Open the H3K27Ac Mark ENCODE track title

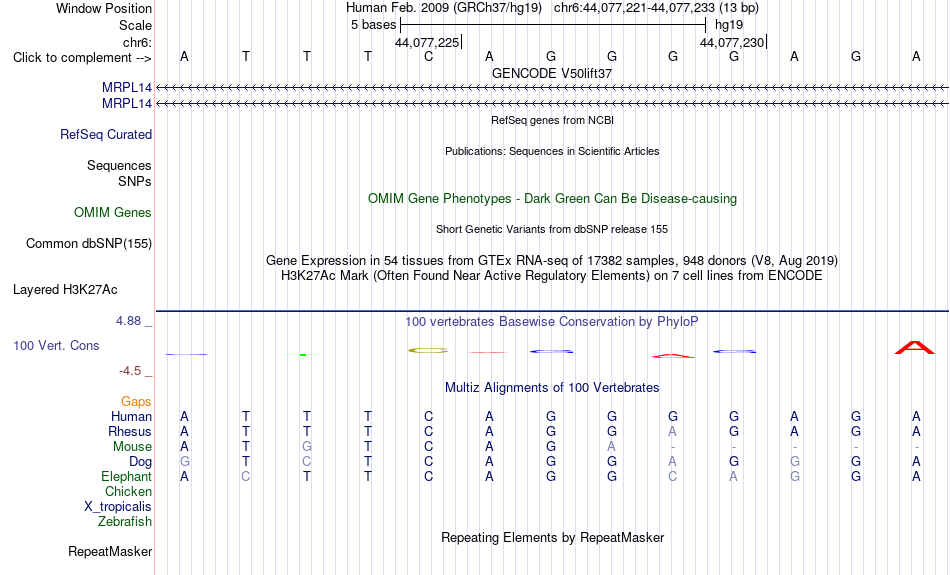(552, 276)
